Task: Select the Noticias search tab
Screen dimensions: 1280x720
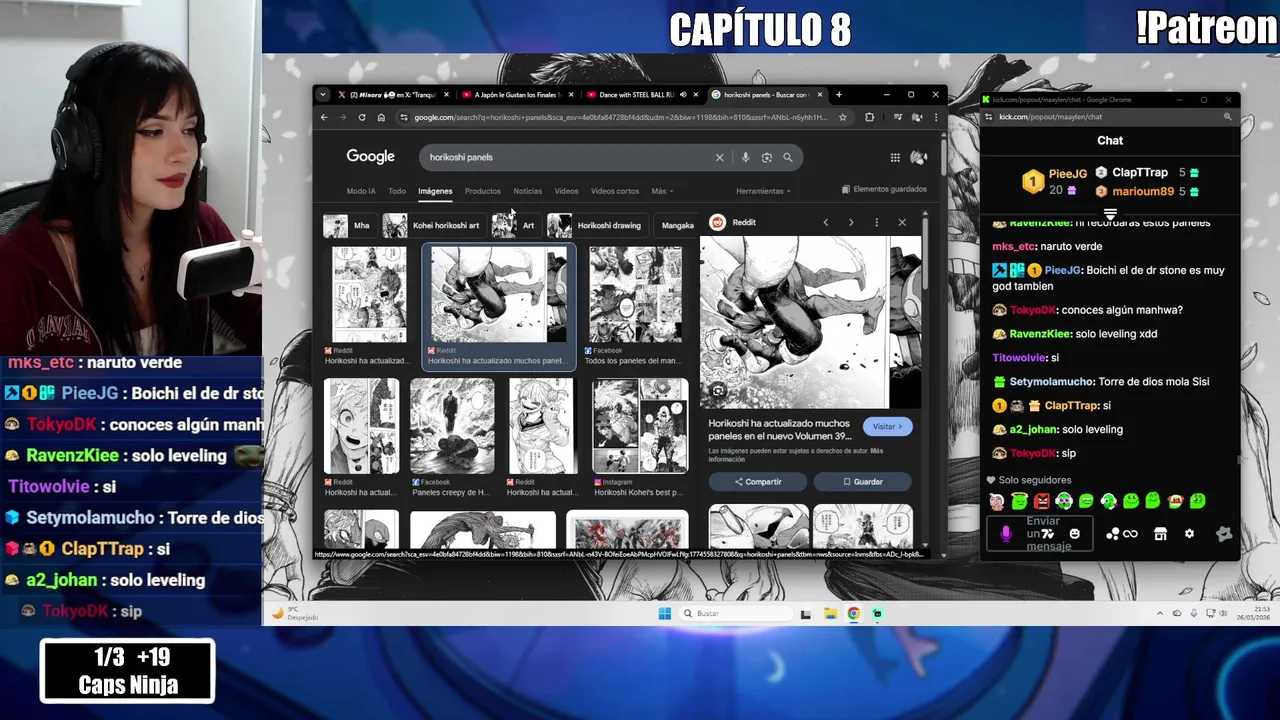Action: (527, 191)
